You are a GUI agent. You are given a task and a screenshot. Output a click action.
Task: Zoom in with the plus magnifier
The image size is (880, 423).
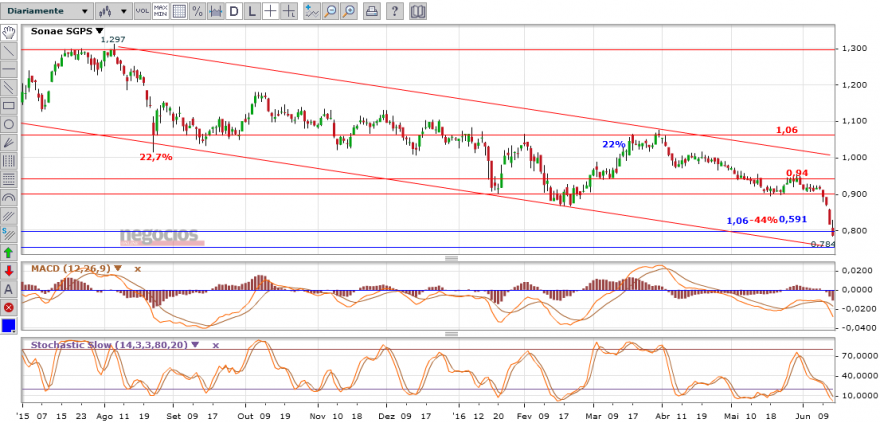349,11
